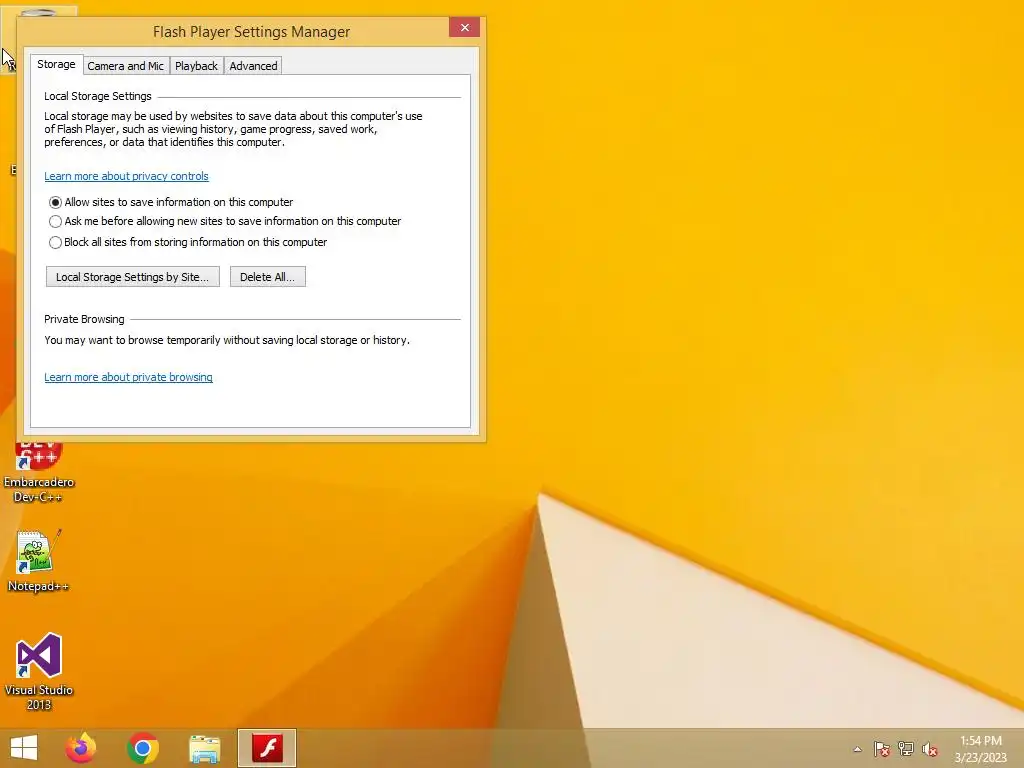The image size is (1024, 768).
Task: Open the Embarcadero Dev-C++ desktop shortcut
Action: click(39, 472)
